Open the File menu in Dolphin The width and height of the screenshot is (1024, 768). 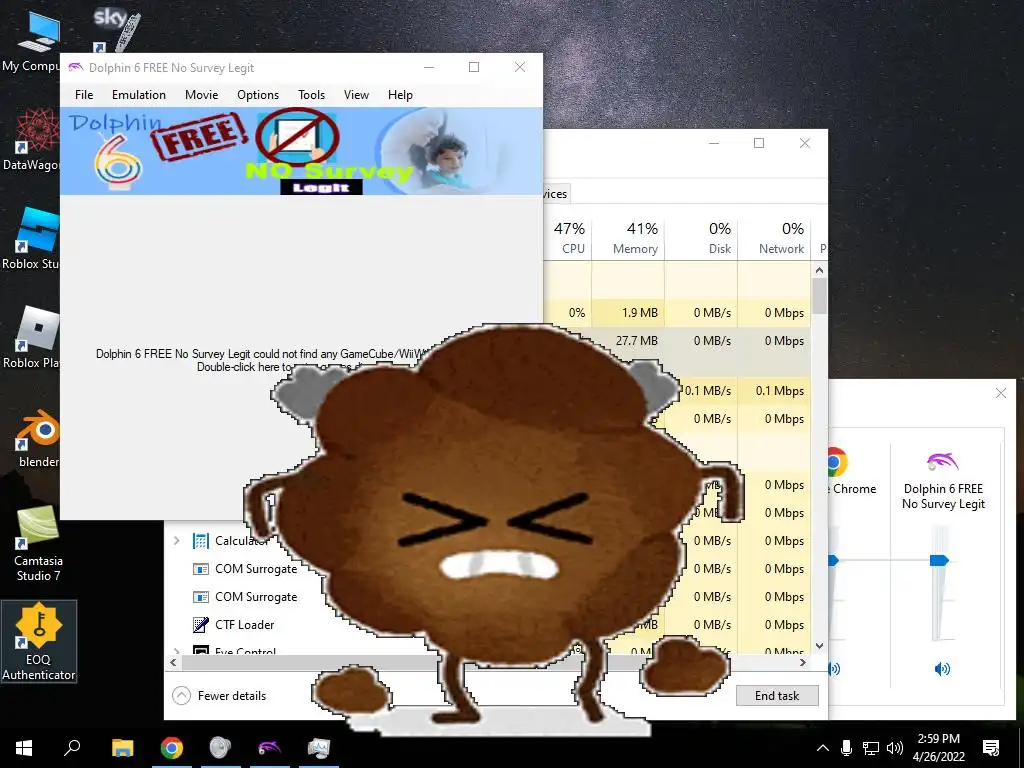(x=84, y=95)
